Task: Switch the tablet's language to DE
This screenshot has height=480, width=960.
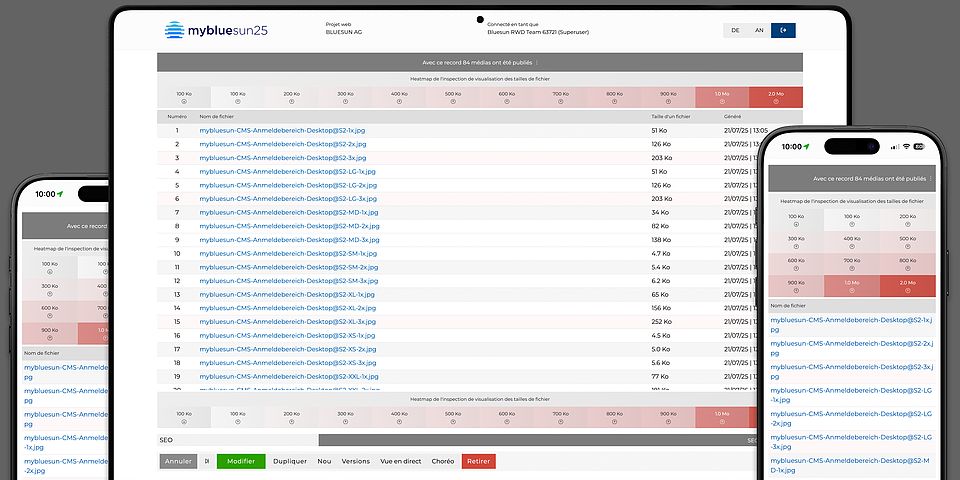Action: point(735,30)
